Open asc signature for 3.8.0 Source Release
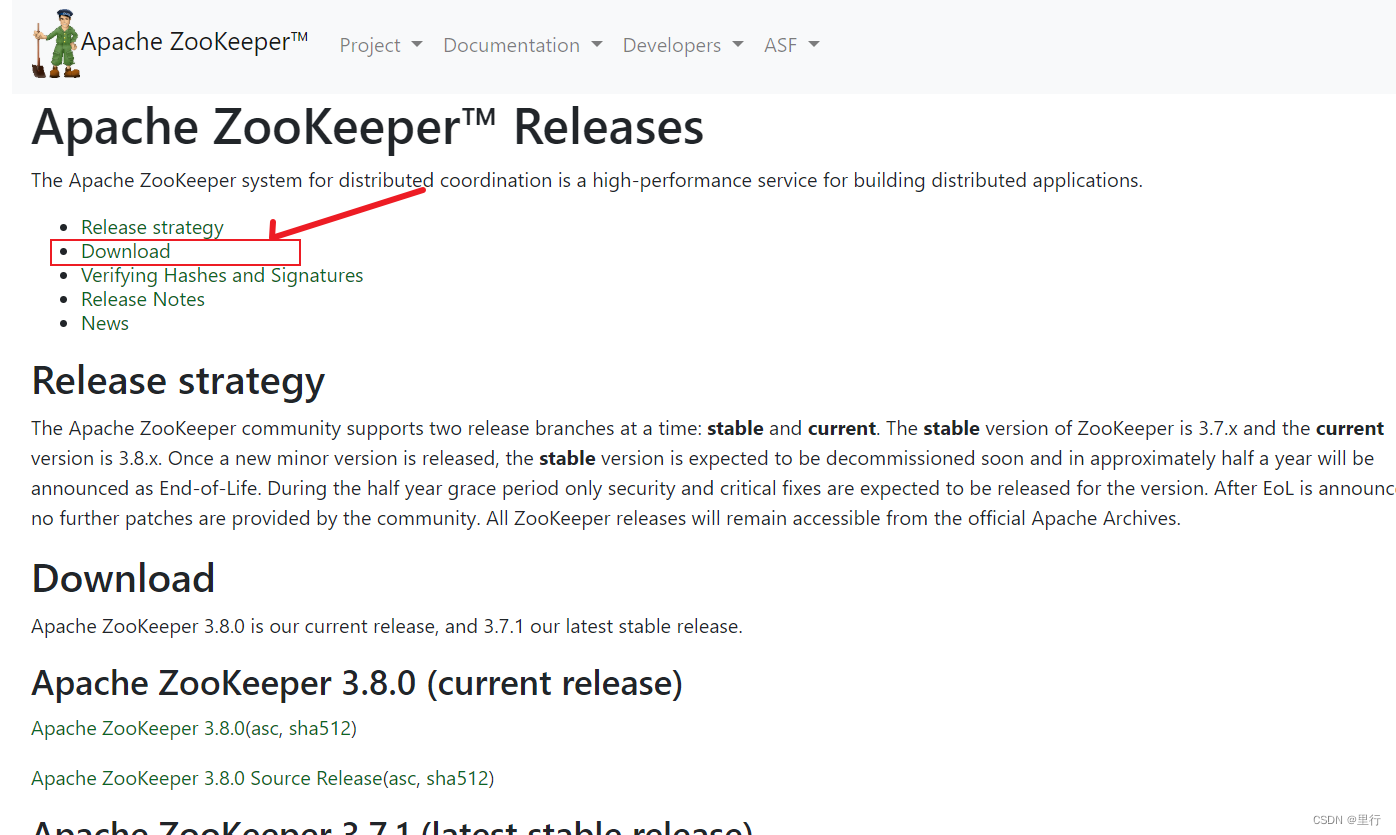 point(403,778)
